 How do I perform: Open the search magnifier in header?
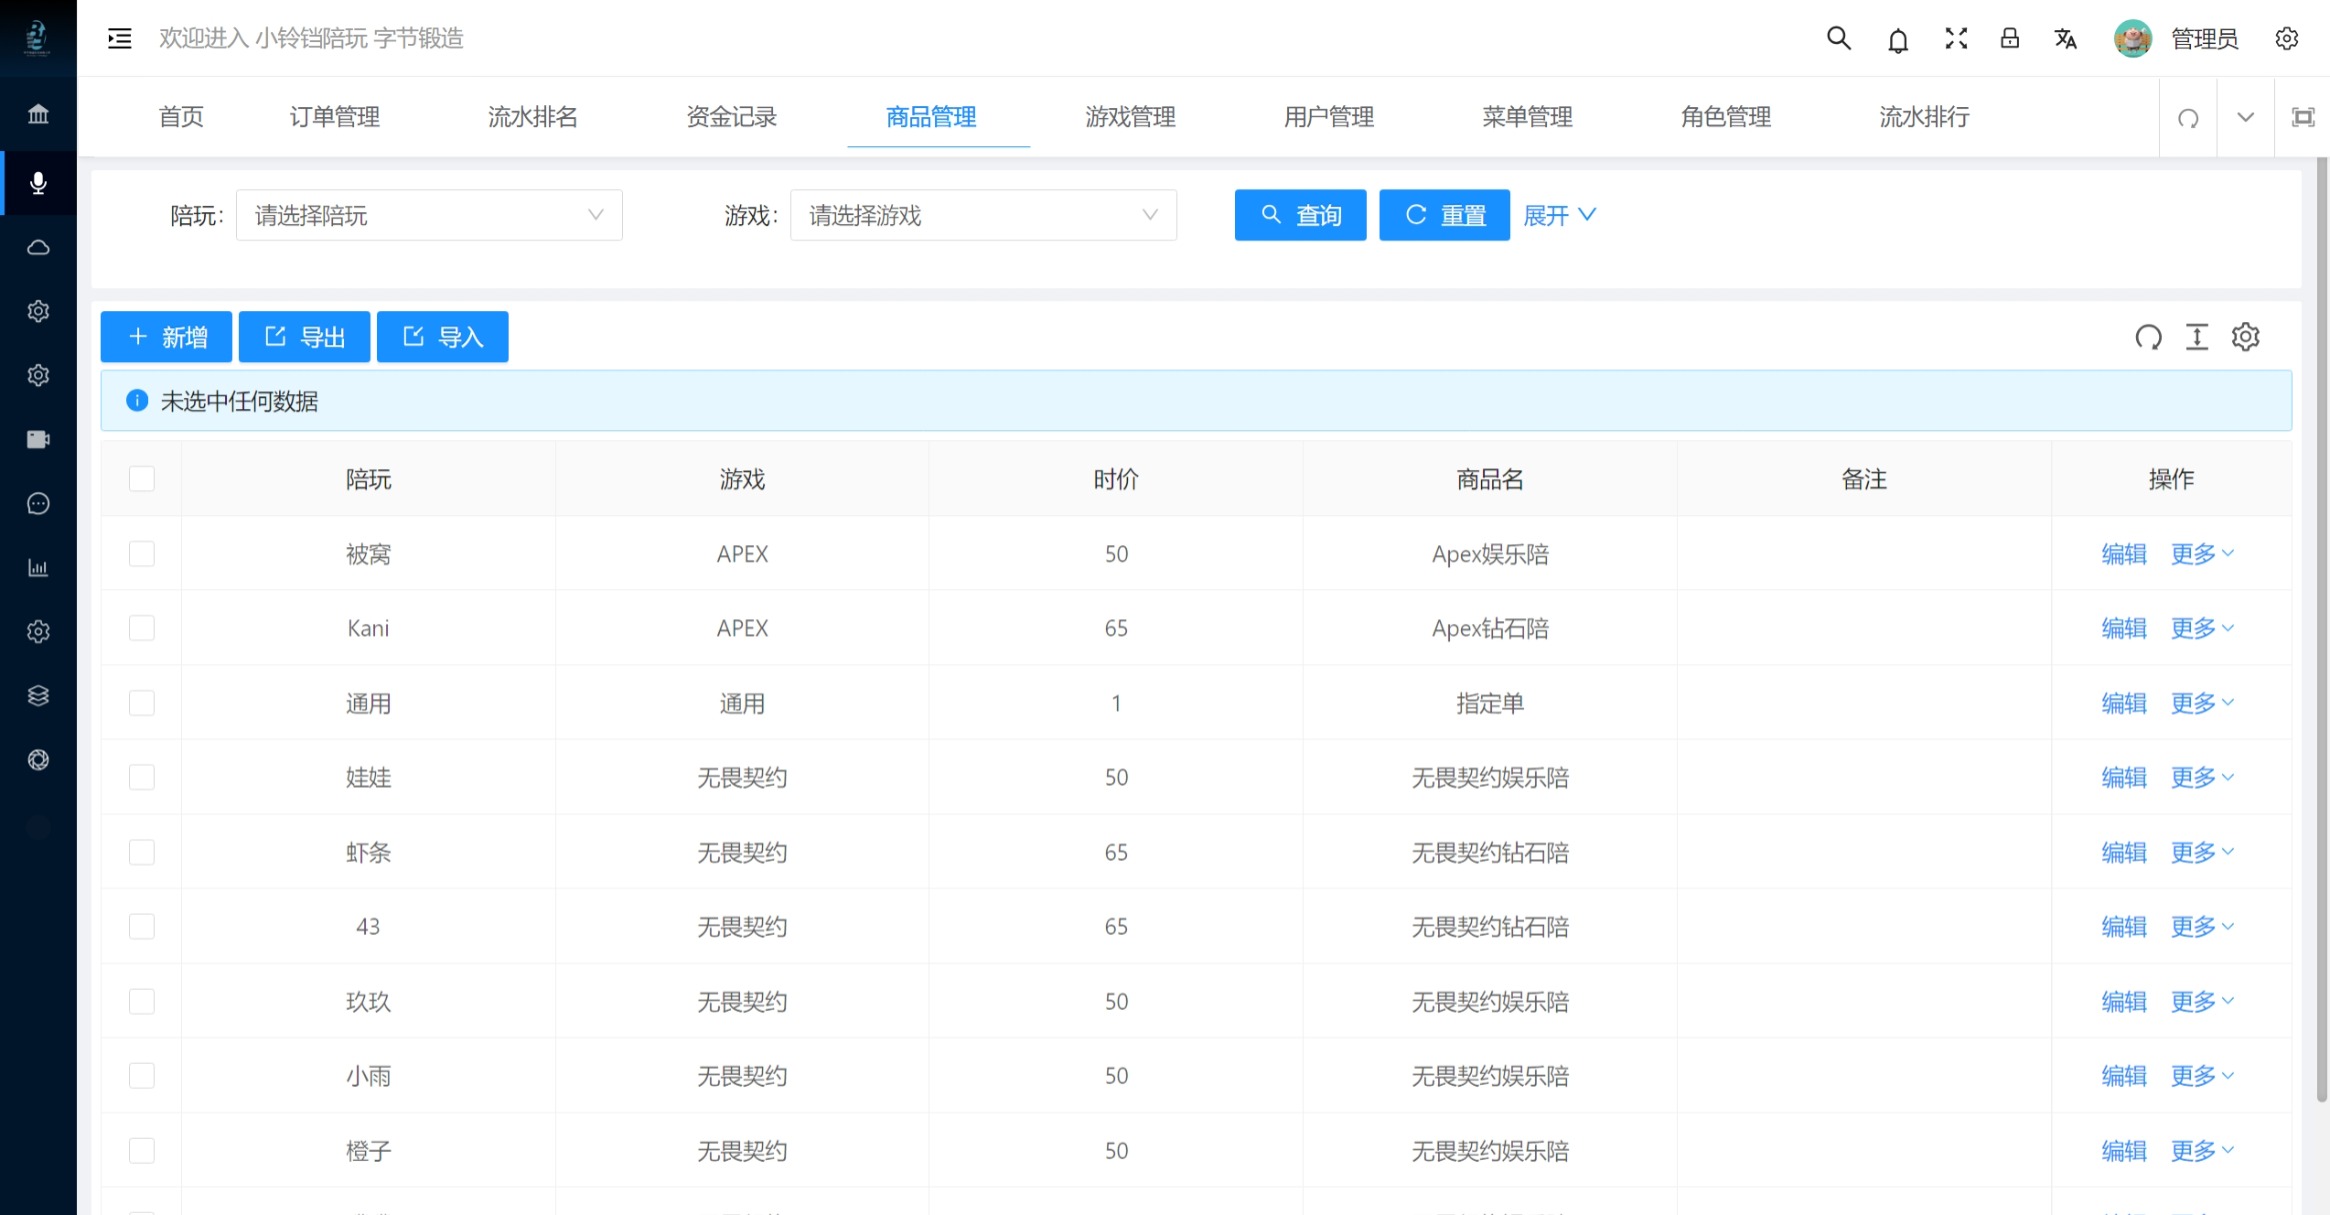click(1838, 38)
